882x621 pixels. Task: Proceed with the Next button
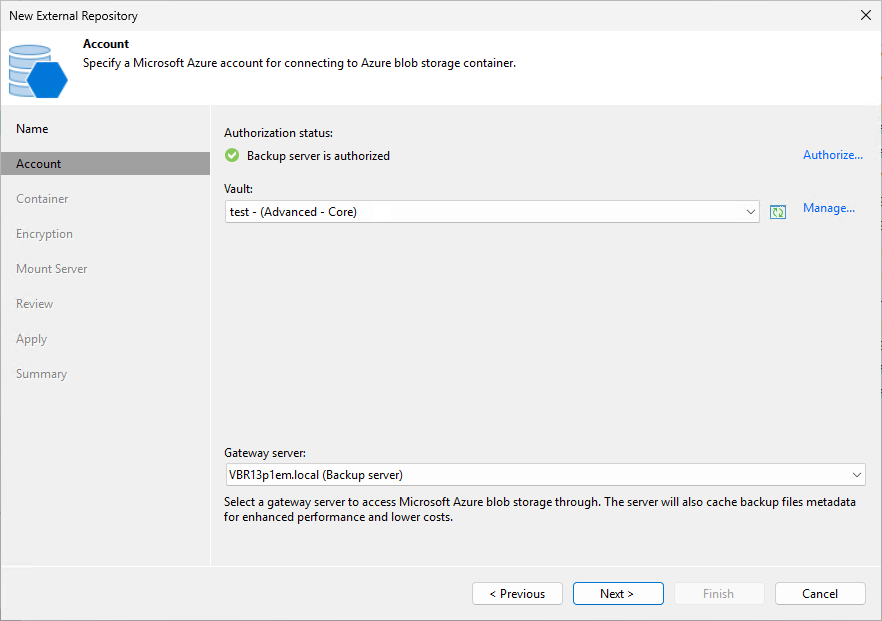coord(618,593)
